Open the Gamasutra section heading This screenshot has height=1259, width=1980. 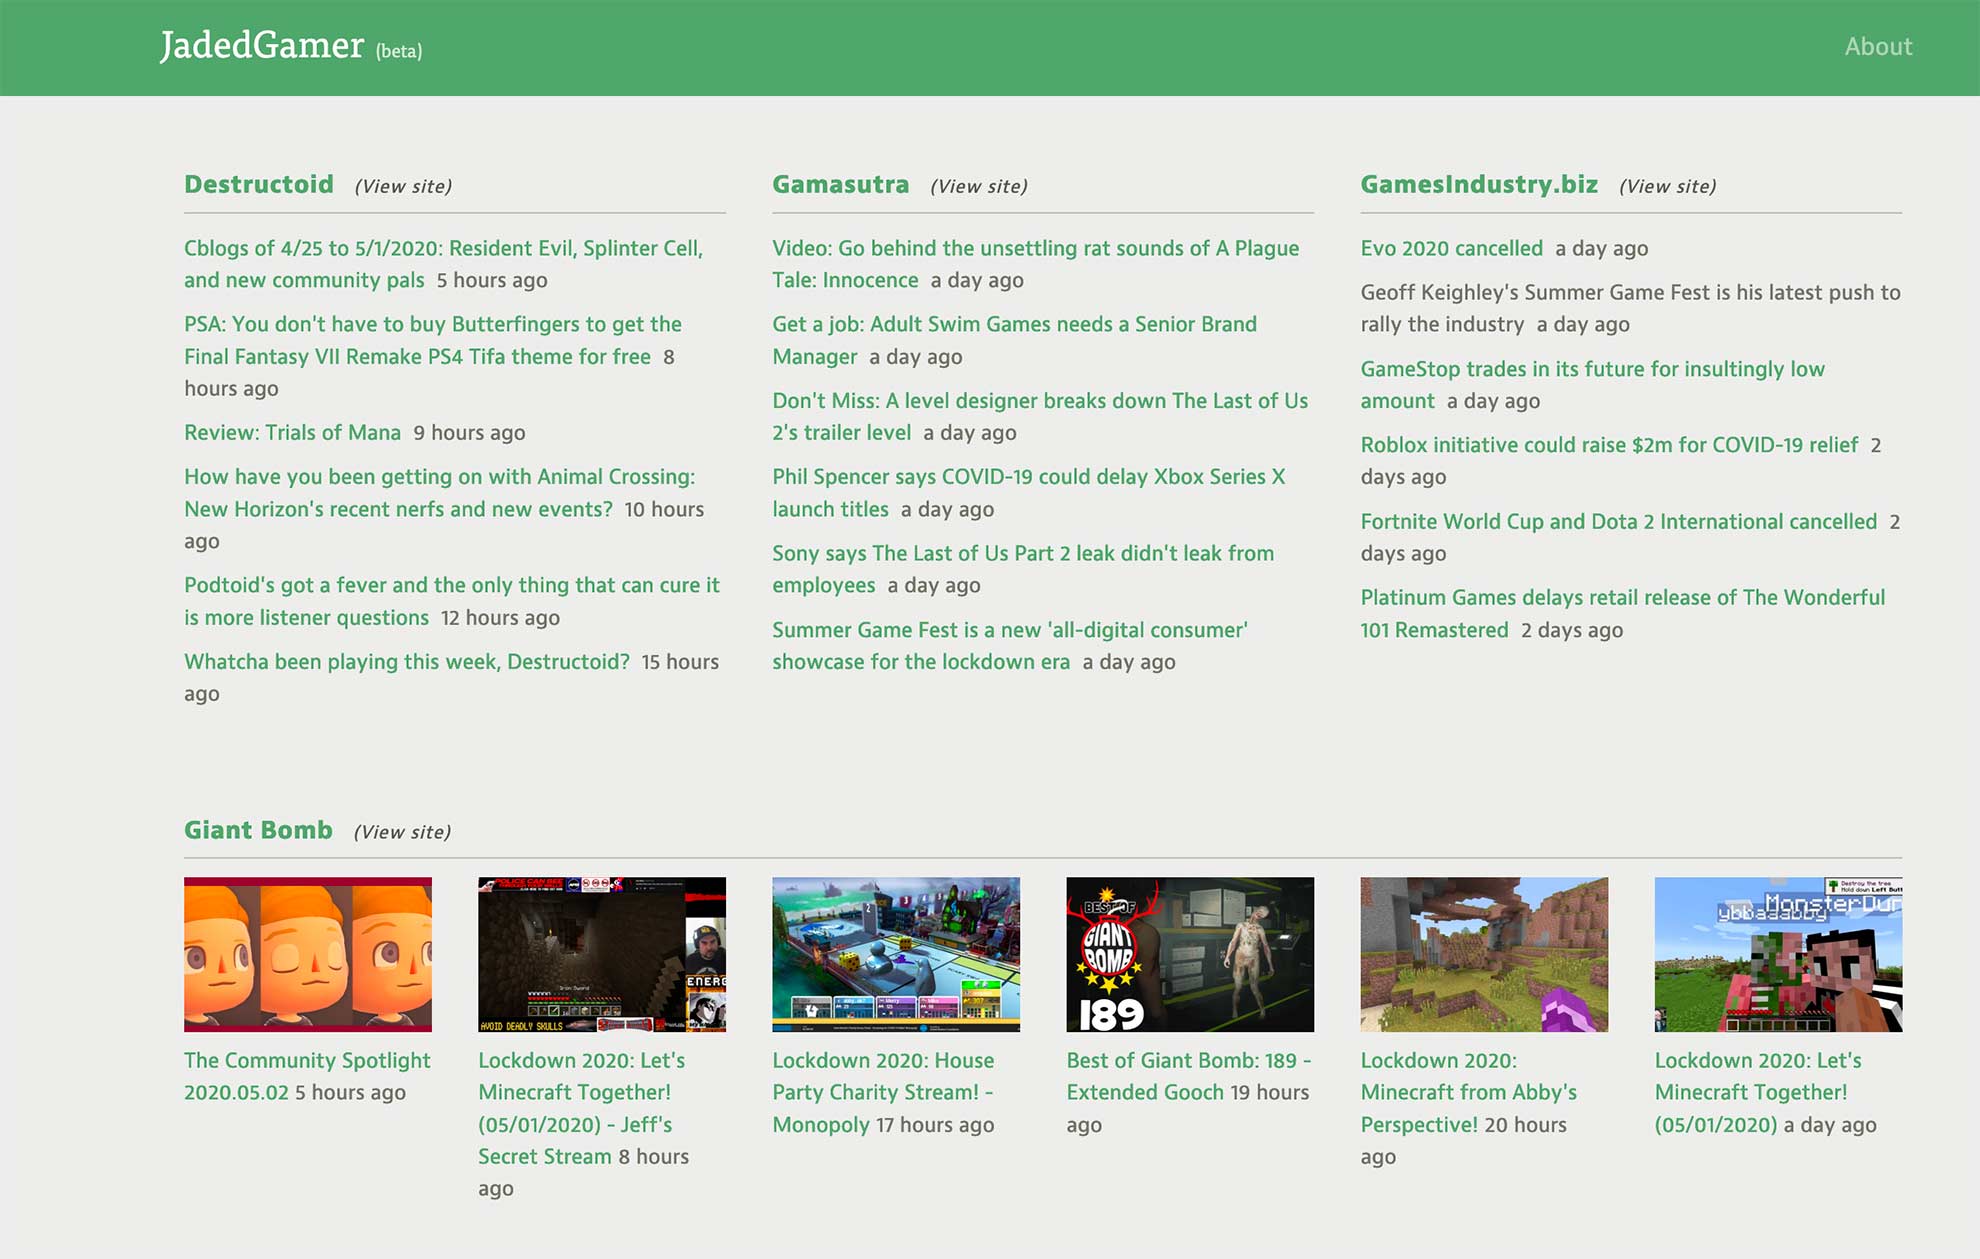(841, 184)
